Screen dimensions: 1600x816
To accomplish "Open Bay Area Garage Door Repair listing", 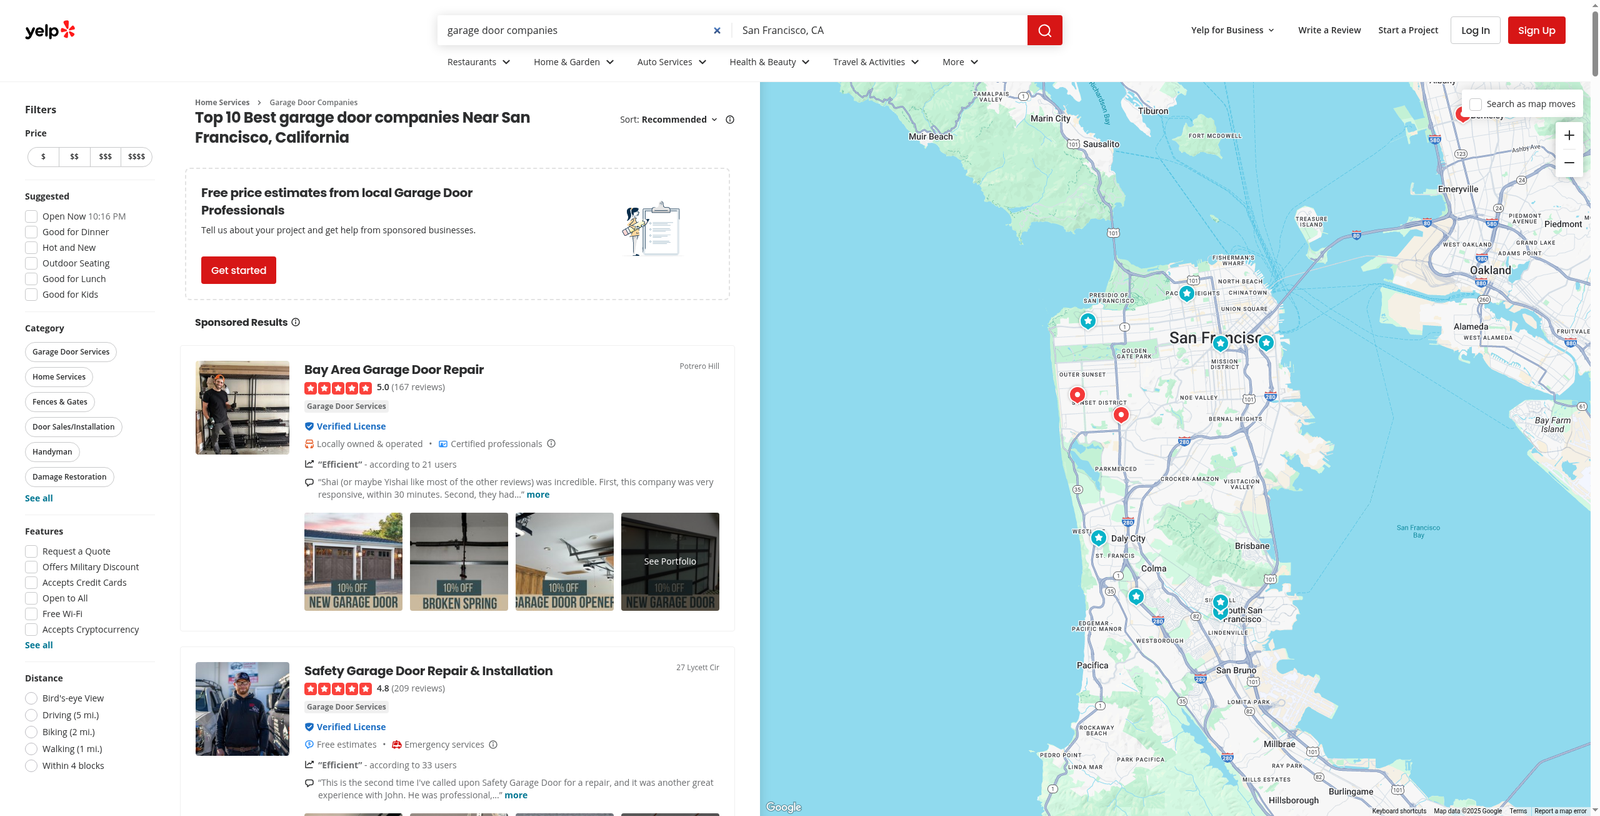I will (x=394, y=370).
